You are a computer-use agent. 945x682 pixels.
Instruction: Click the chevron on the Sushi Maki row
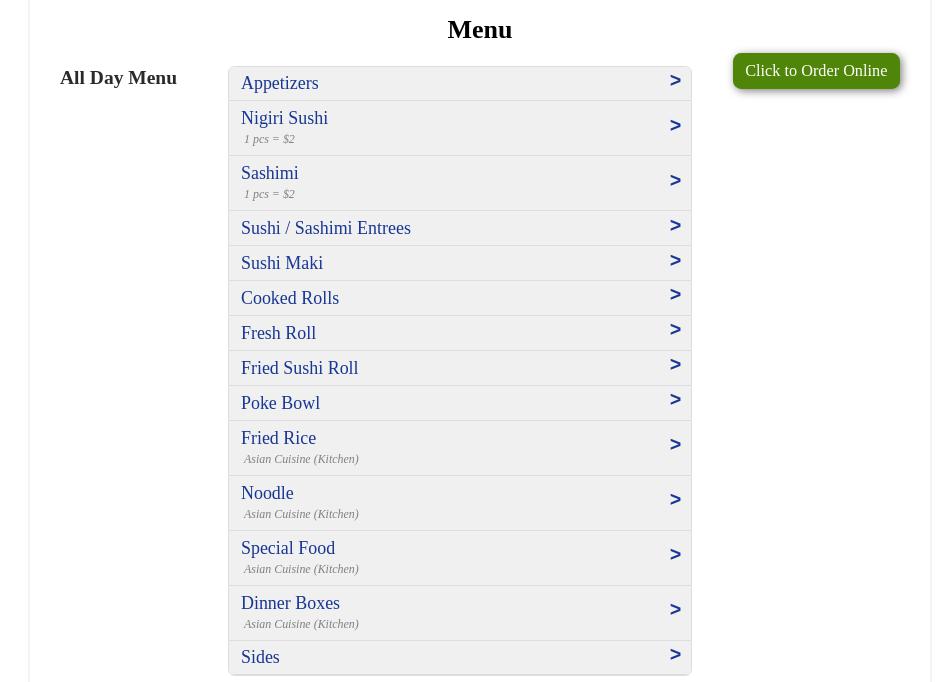[675, 261]
